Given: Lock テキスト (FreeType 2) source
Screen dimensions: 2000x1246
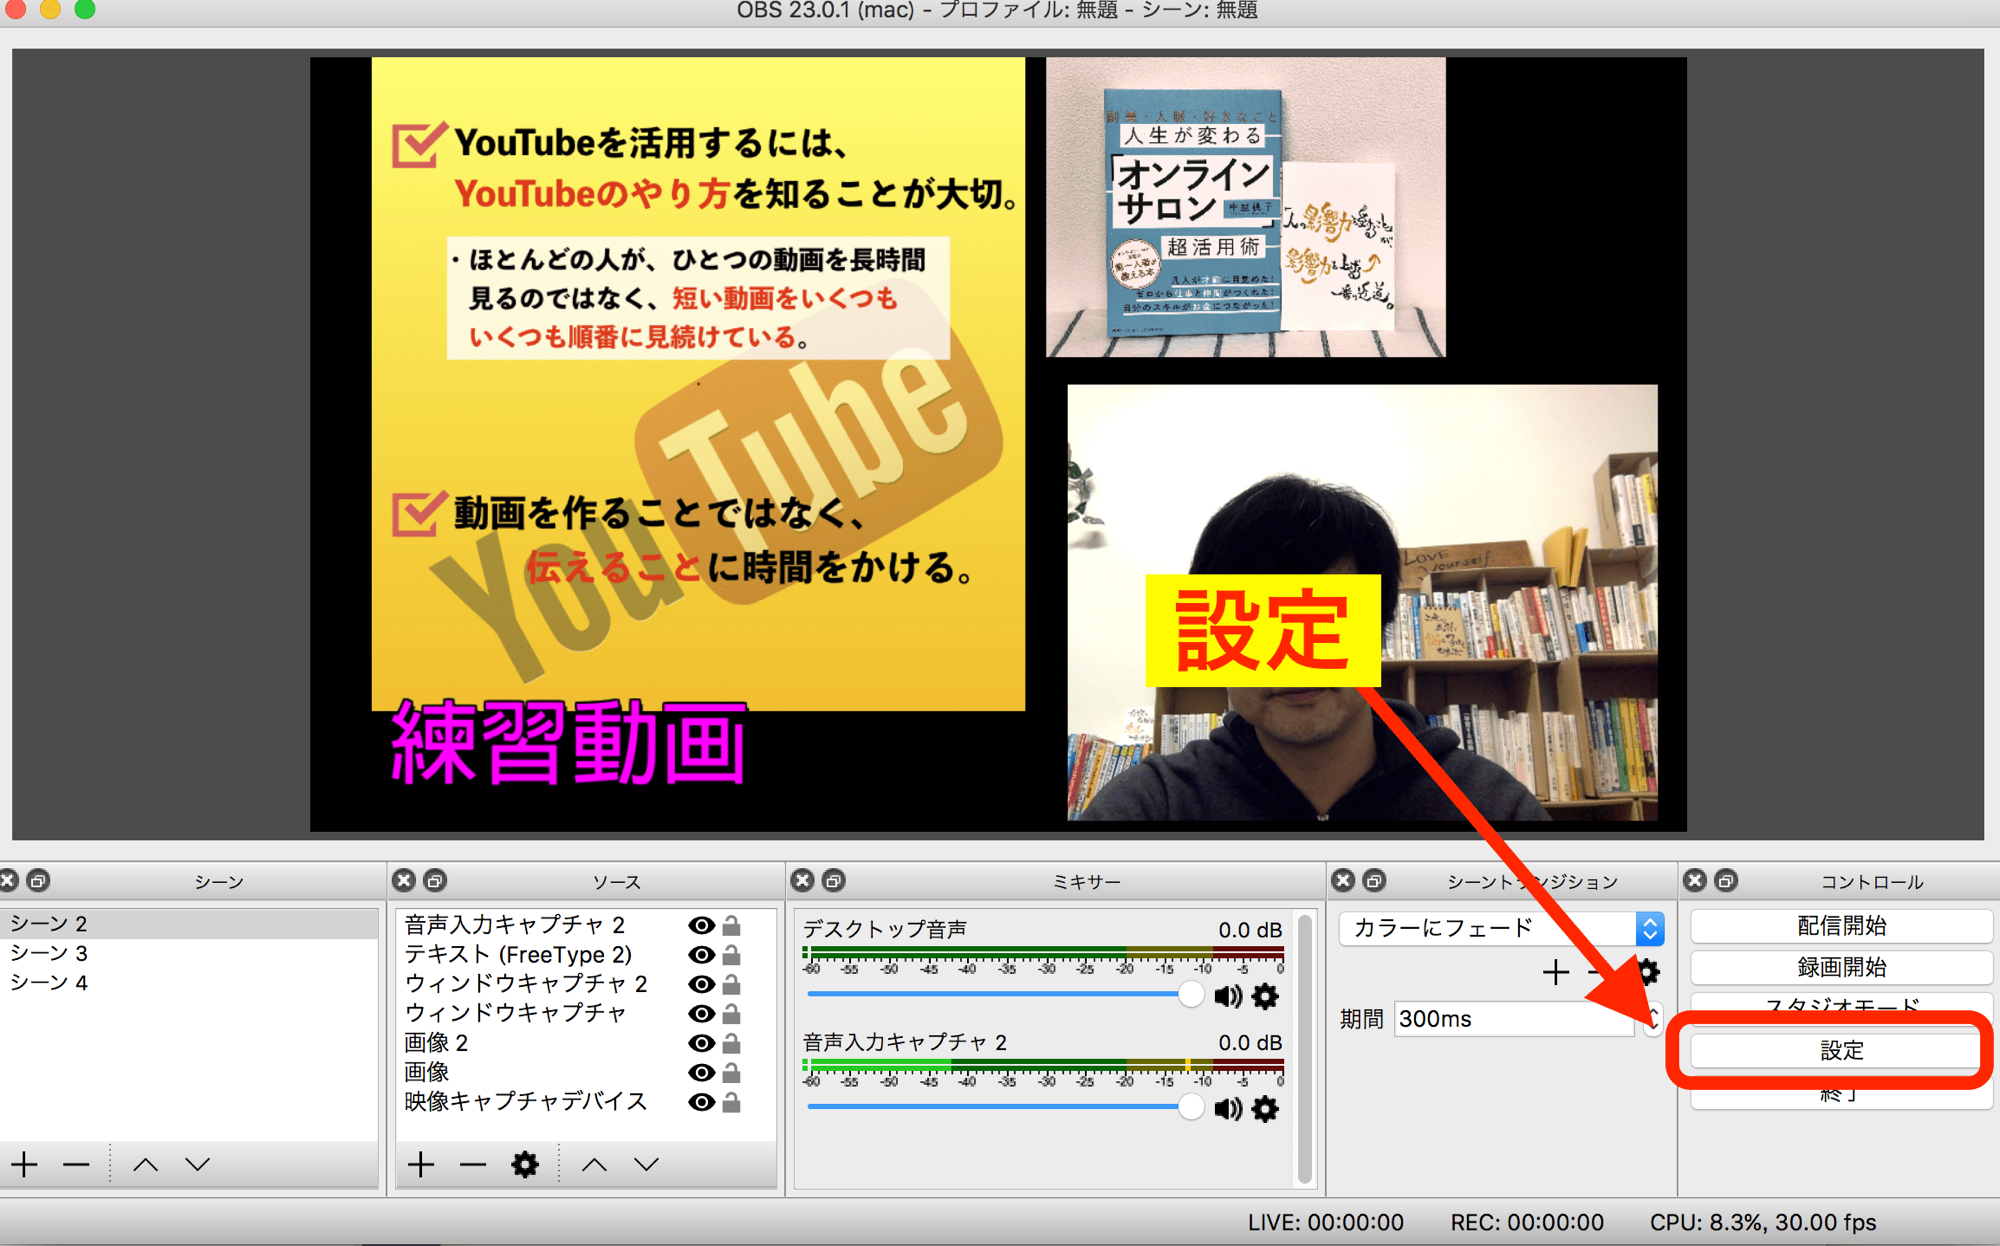Looking at the screenshot, I should point(732,955).
